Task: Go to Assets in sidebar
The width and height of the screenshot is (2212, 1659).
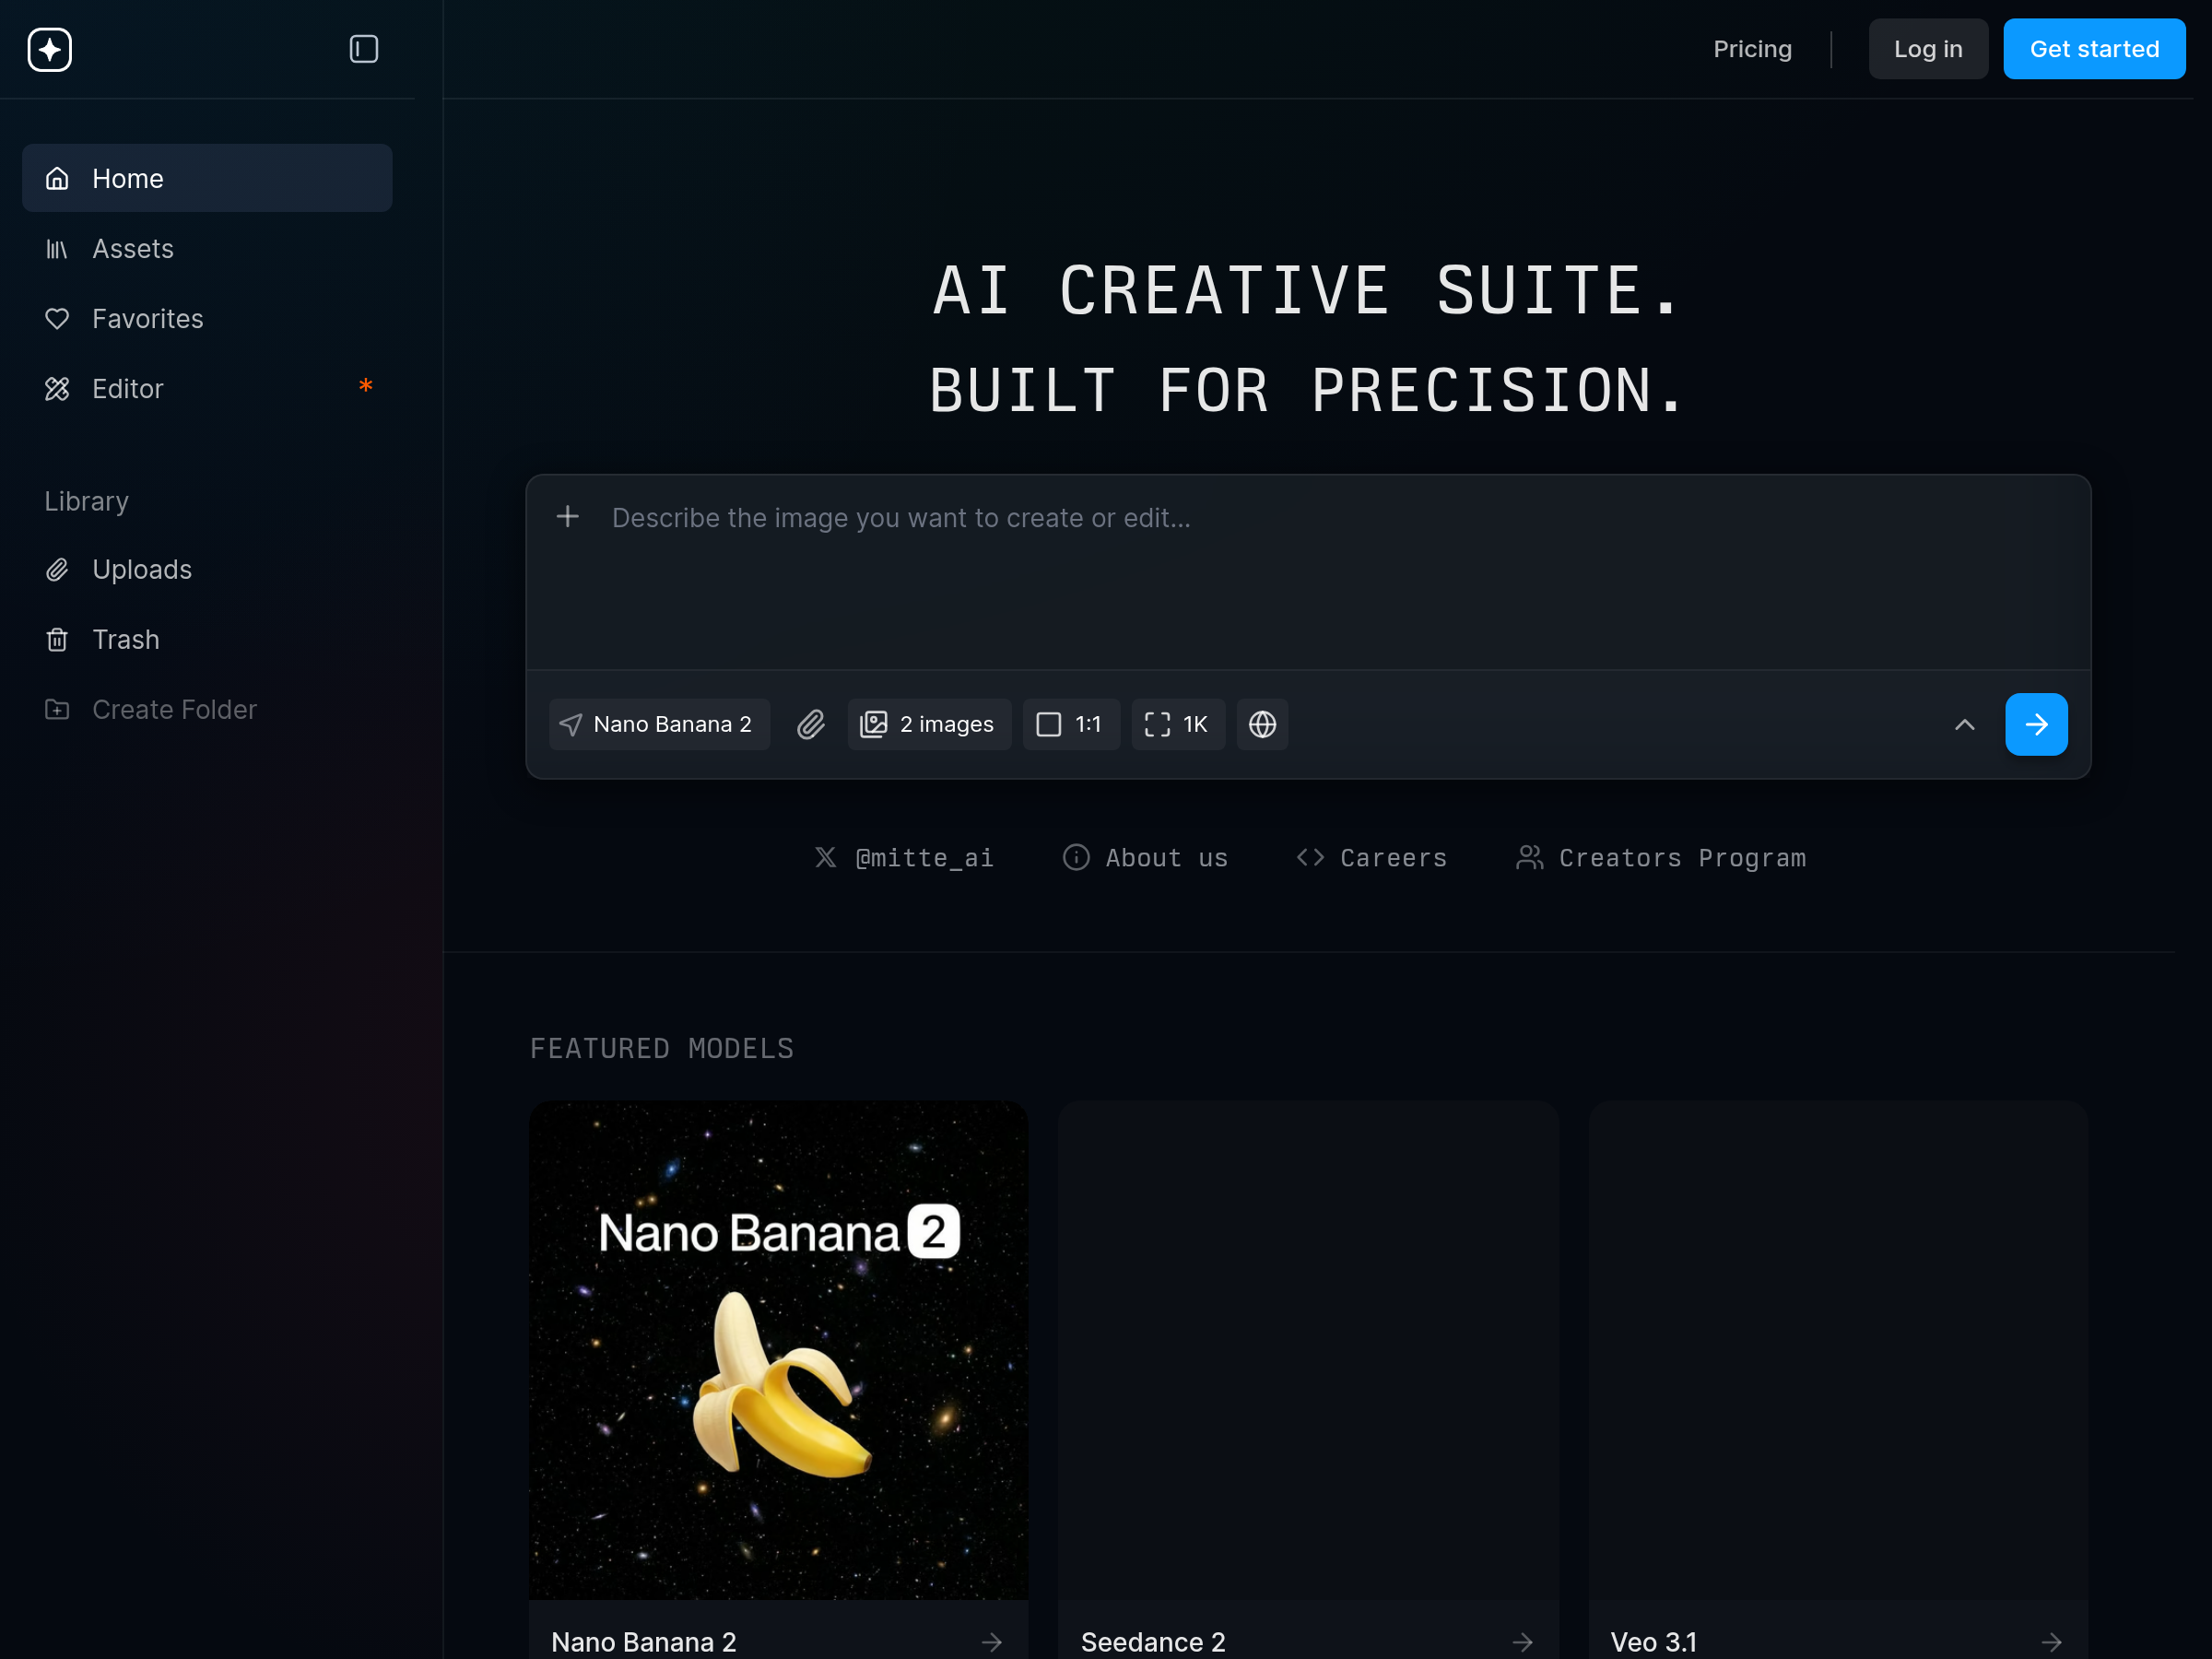Action: pos(133,248)
